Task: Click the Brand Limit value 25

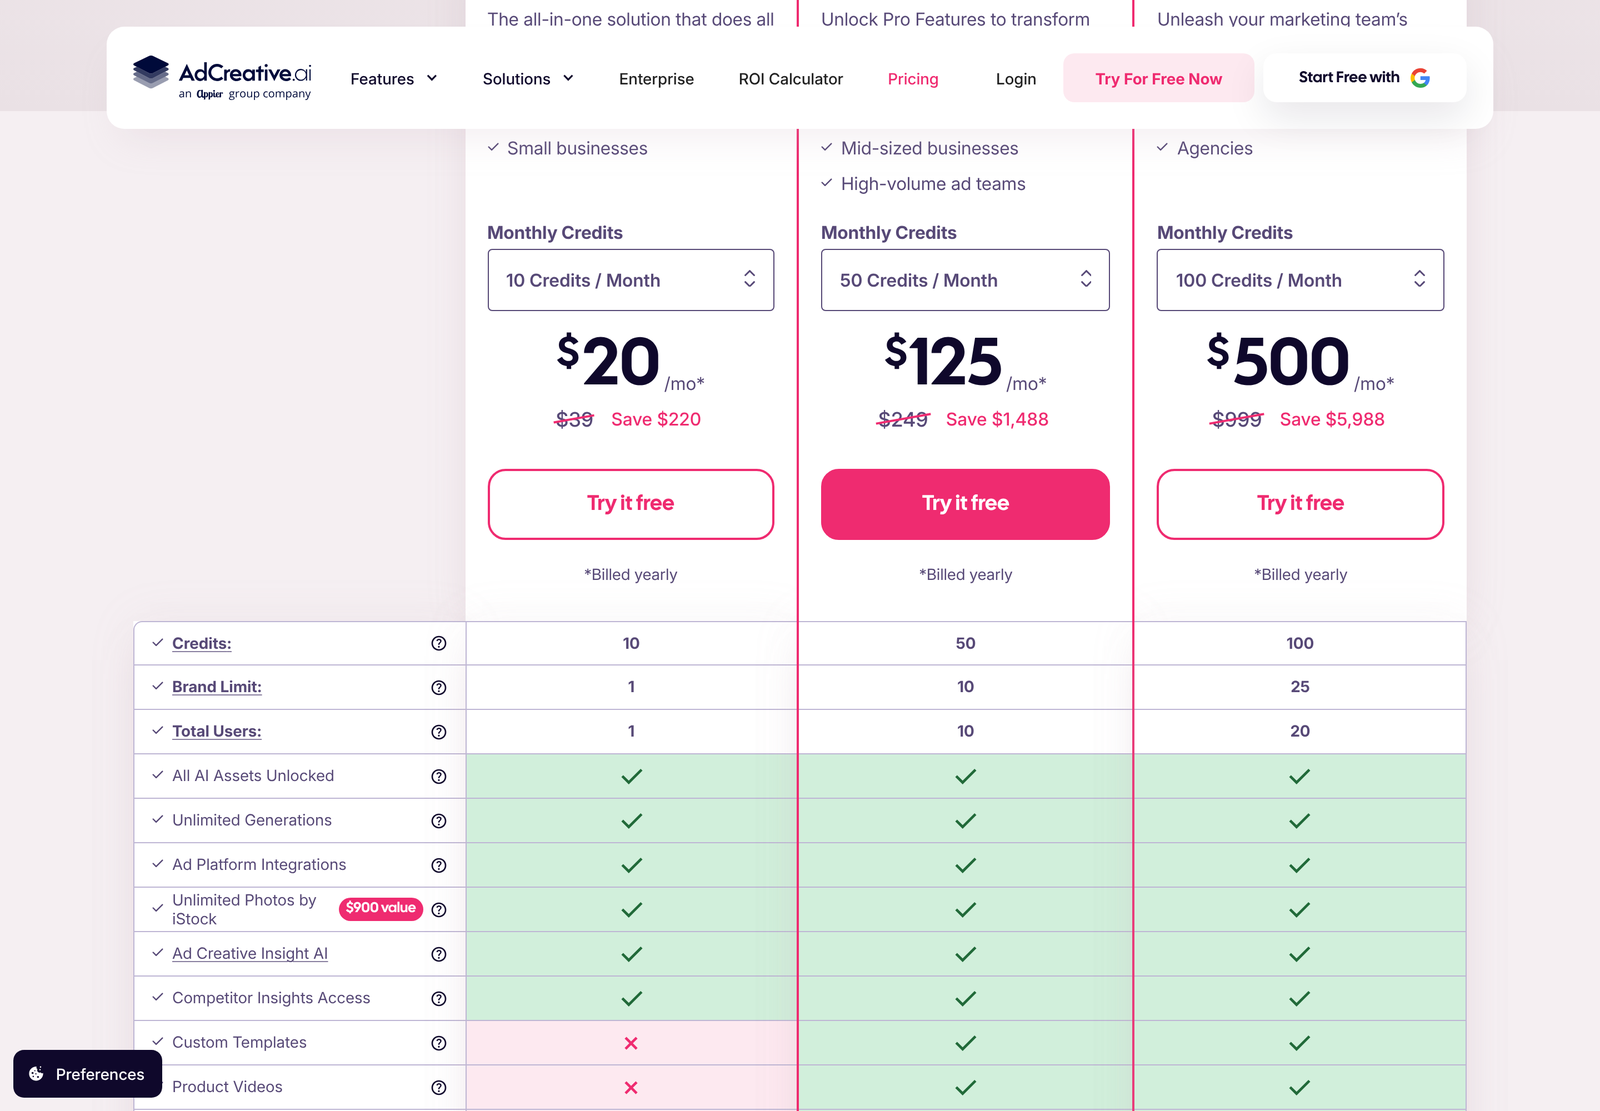Action: click(x=1300, y=687)
